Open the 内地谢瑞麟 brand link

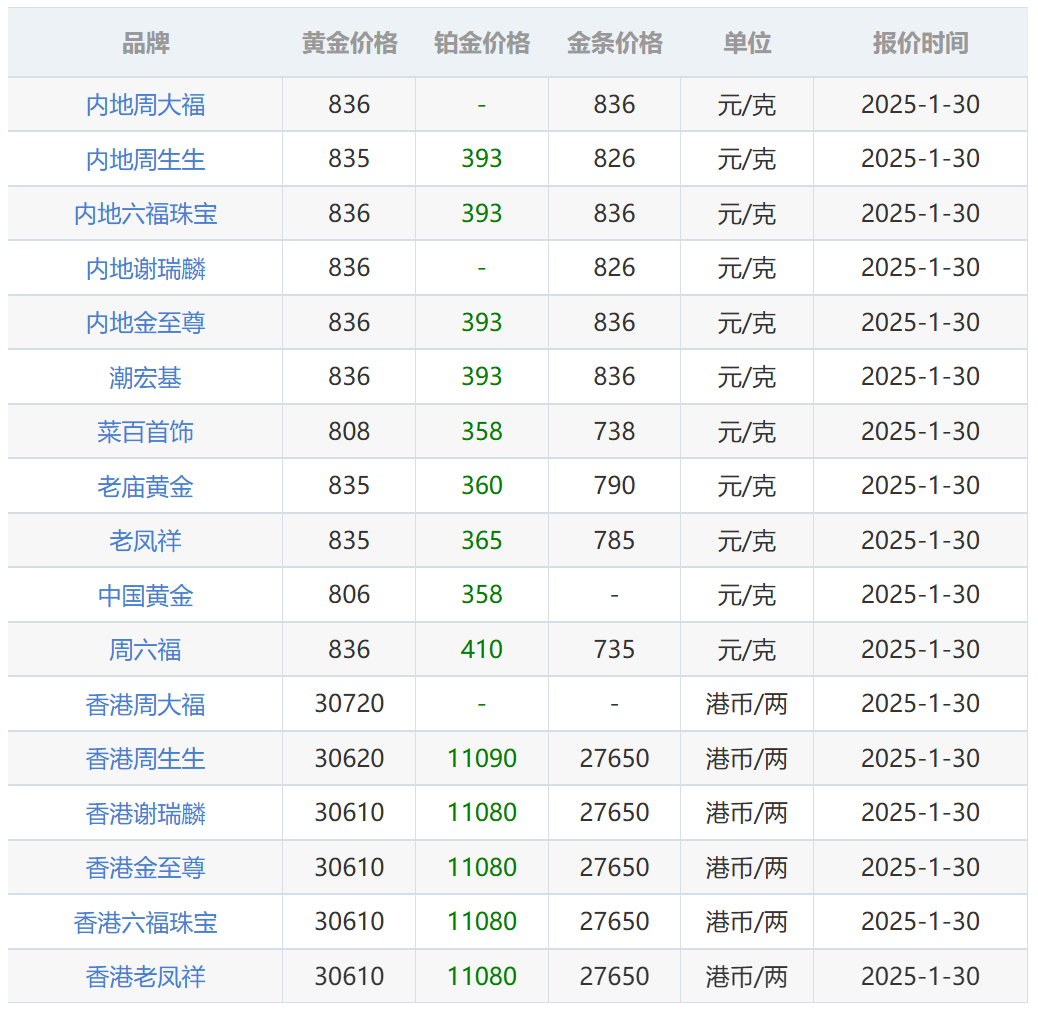tap(146, 269)
